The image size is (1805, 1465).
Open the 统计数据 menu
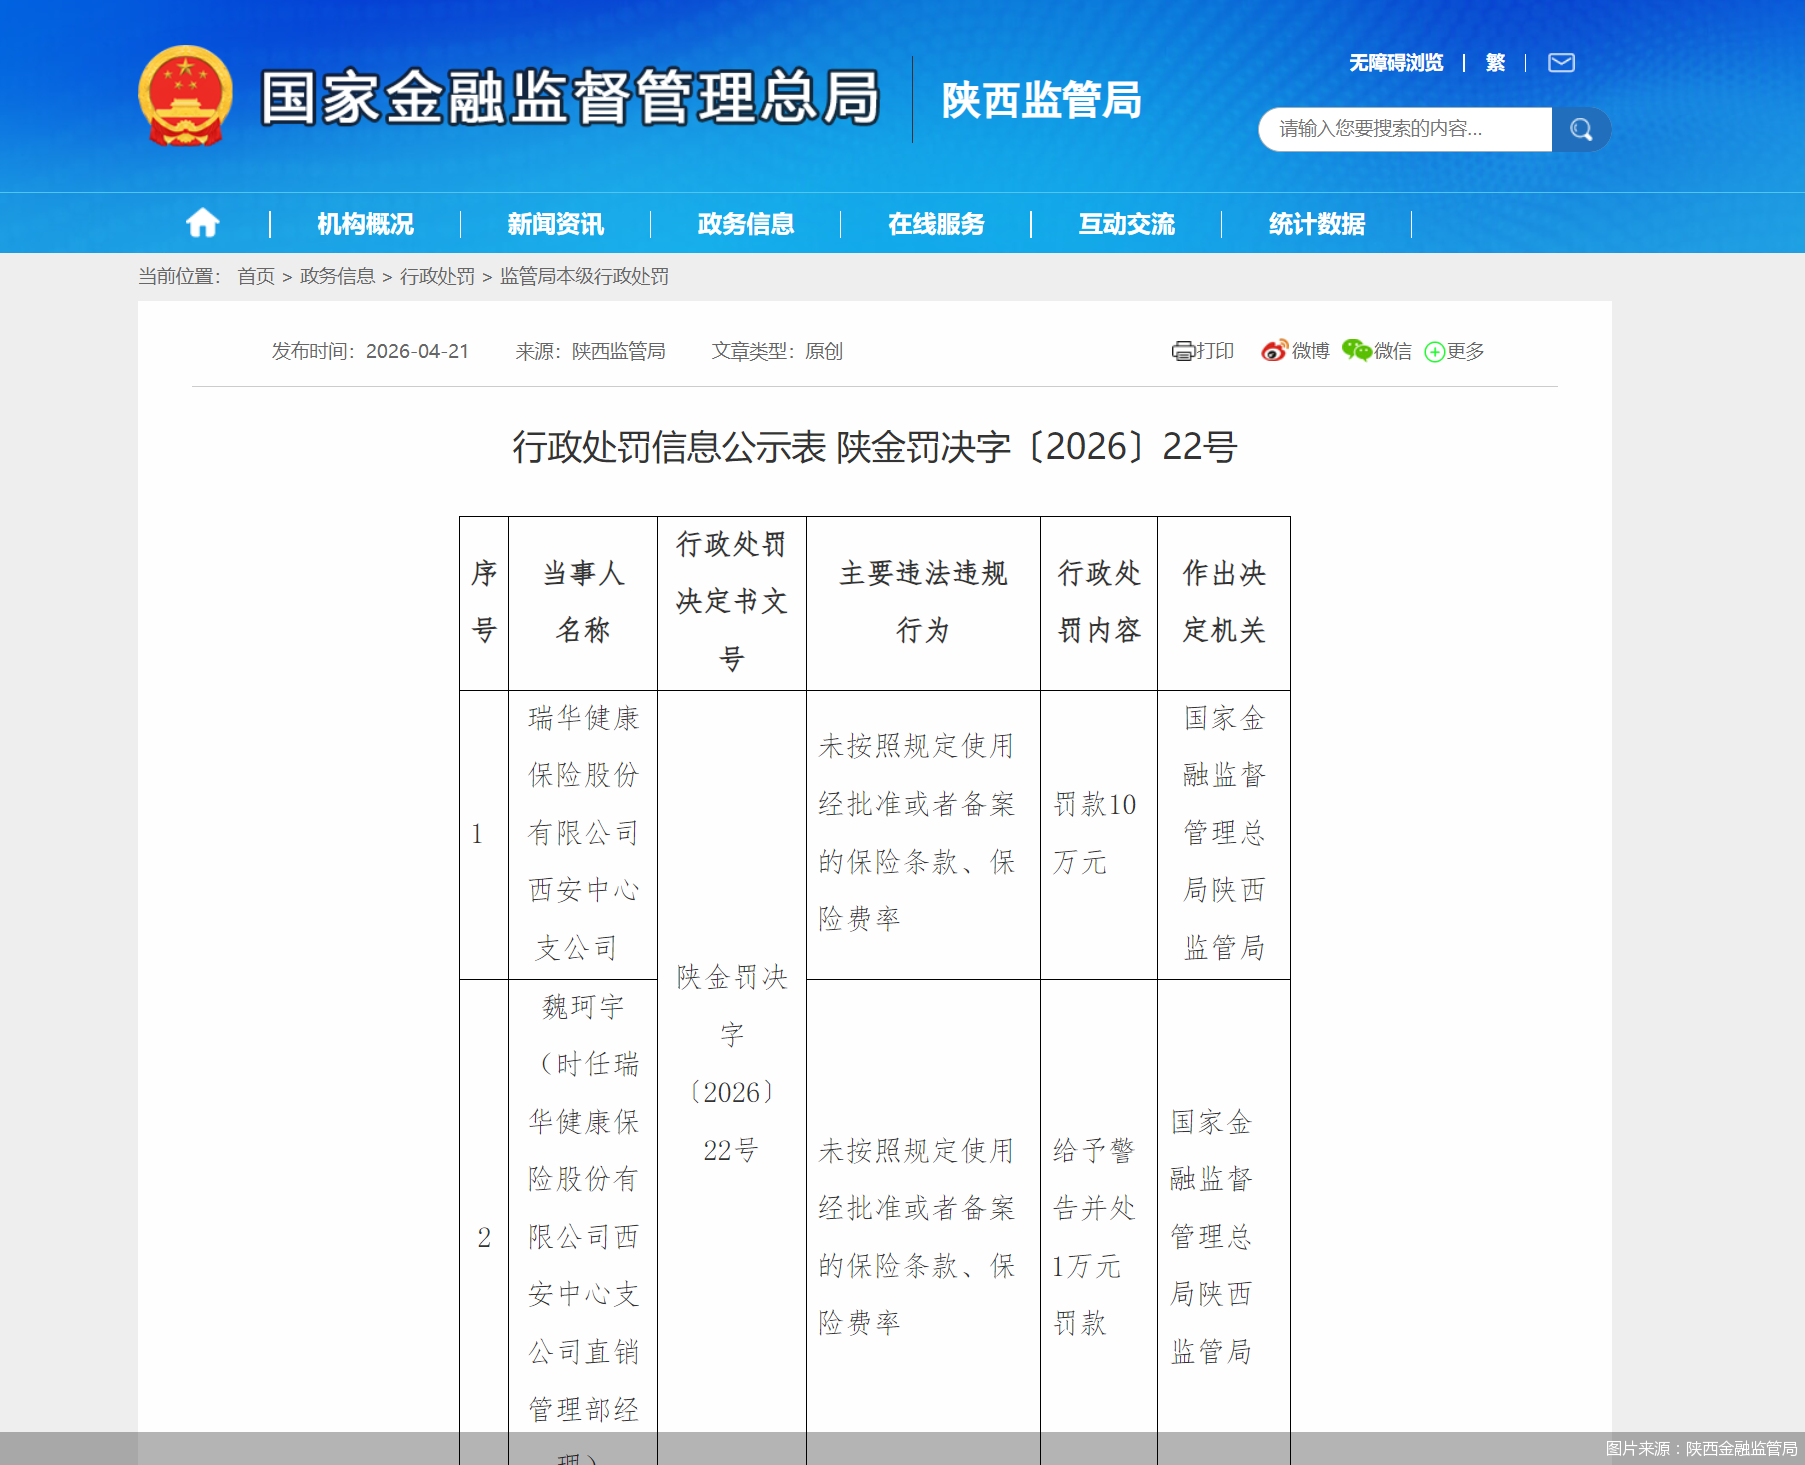(x=1316, y=224)
